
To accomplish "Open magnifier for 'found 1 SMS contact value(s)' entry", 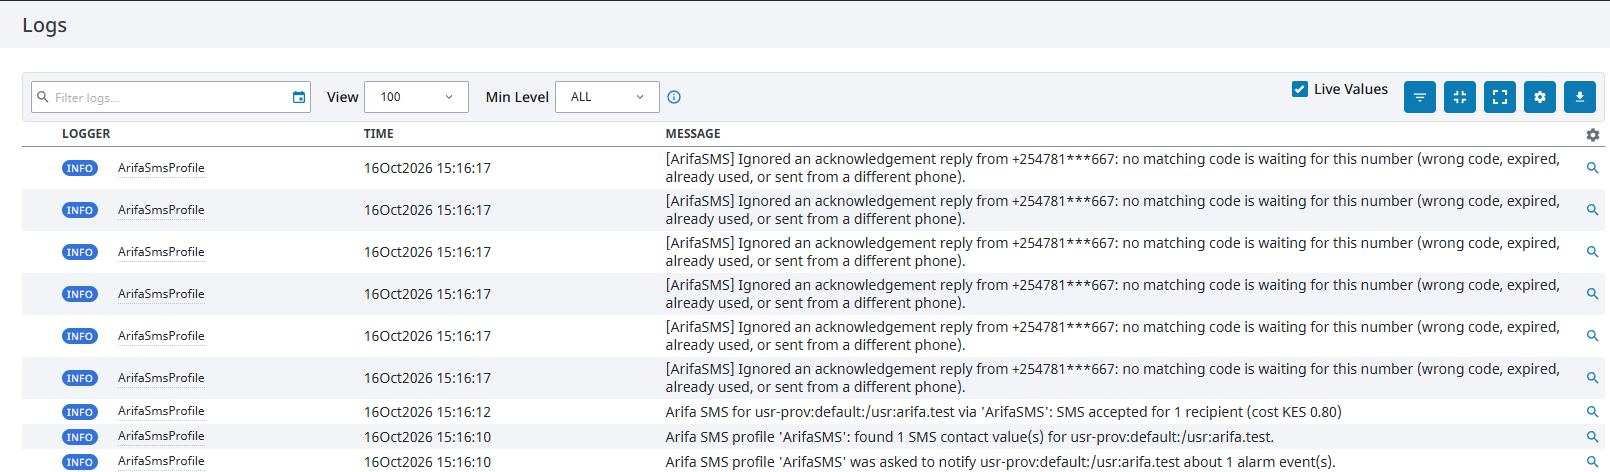I will (x=1592, y=437).
